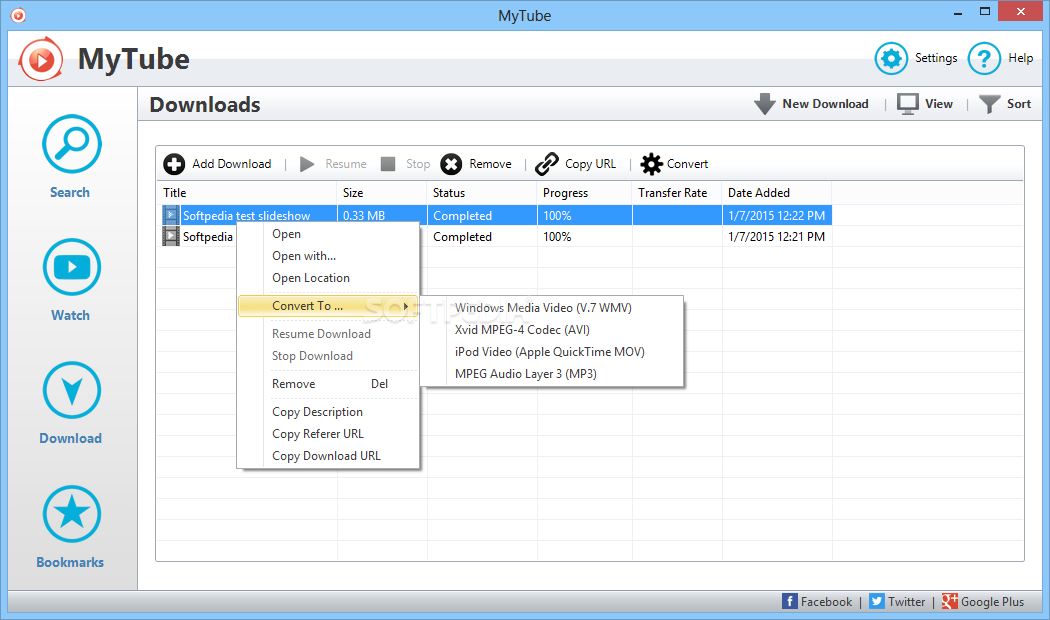Choose Open in the context menu
The height and width of the screenshot is (620, 1050).
click(329, 234)
